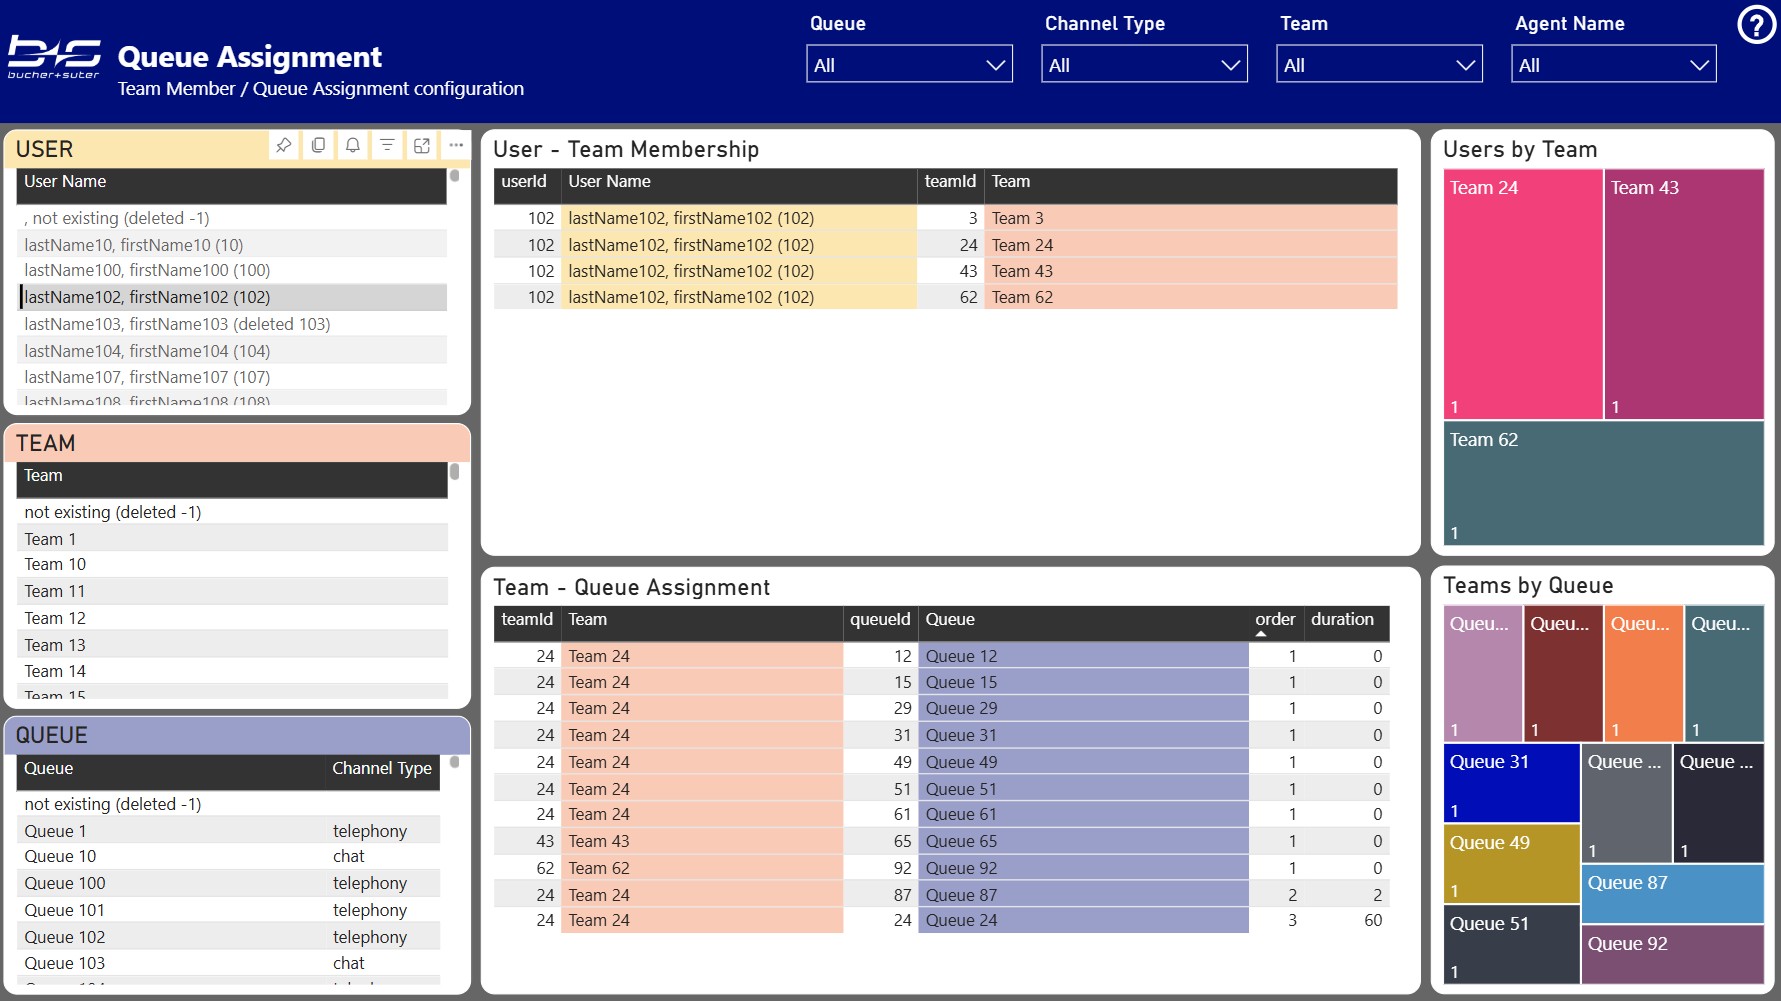1781x1001 pixels.
Task: Enter focus mode for the USER visual
Action: [x=422, y=145]
